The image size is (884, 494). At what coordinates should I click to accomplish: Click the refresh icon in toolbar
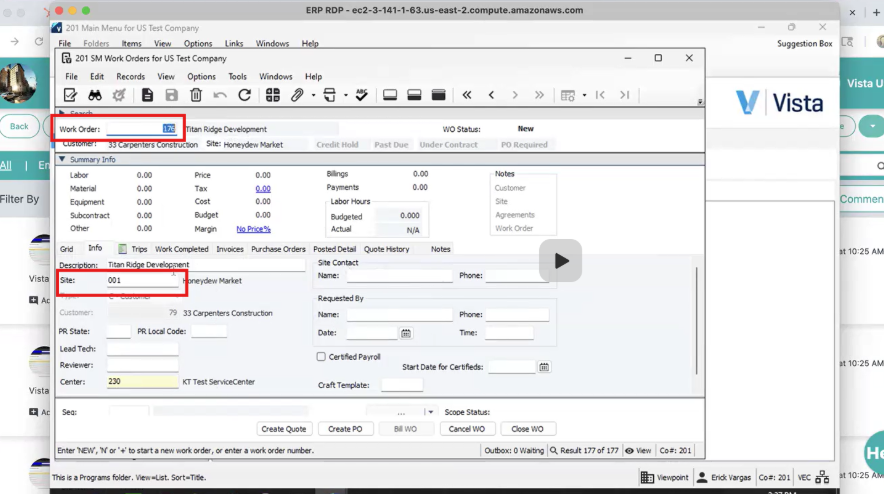click(x=245, y=95)
